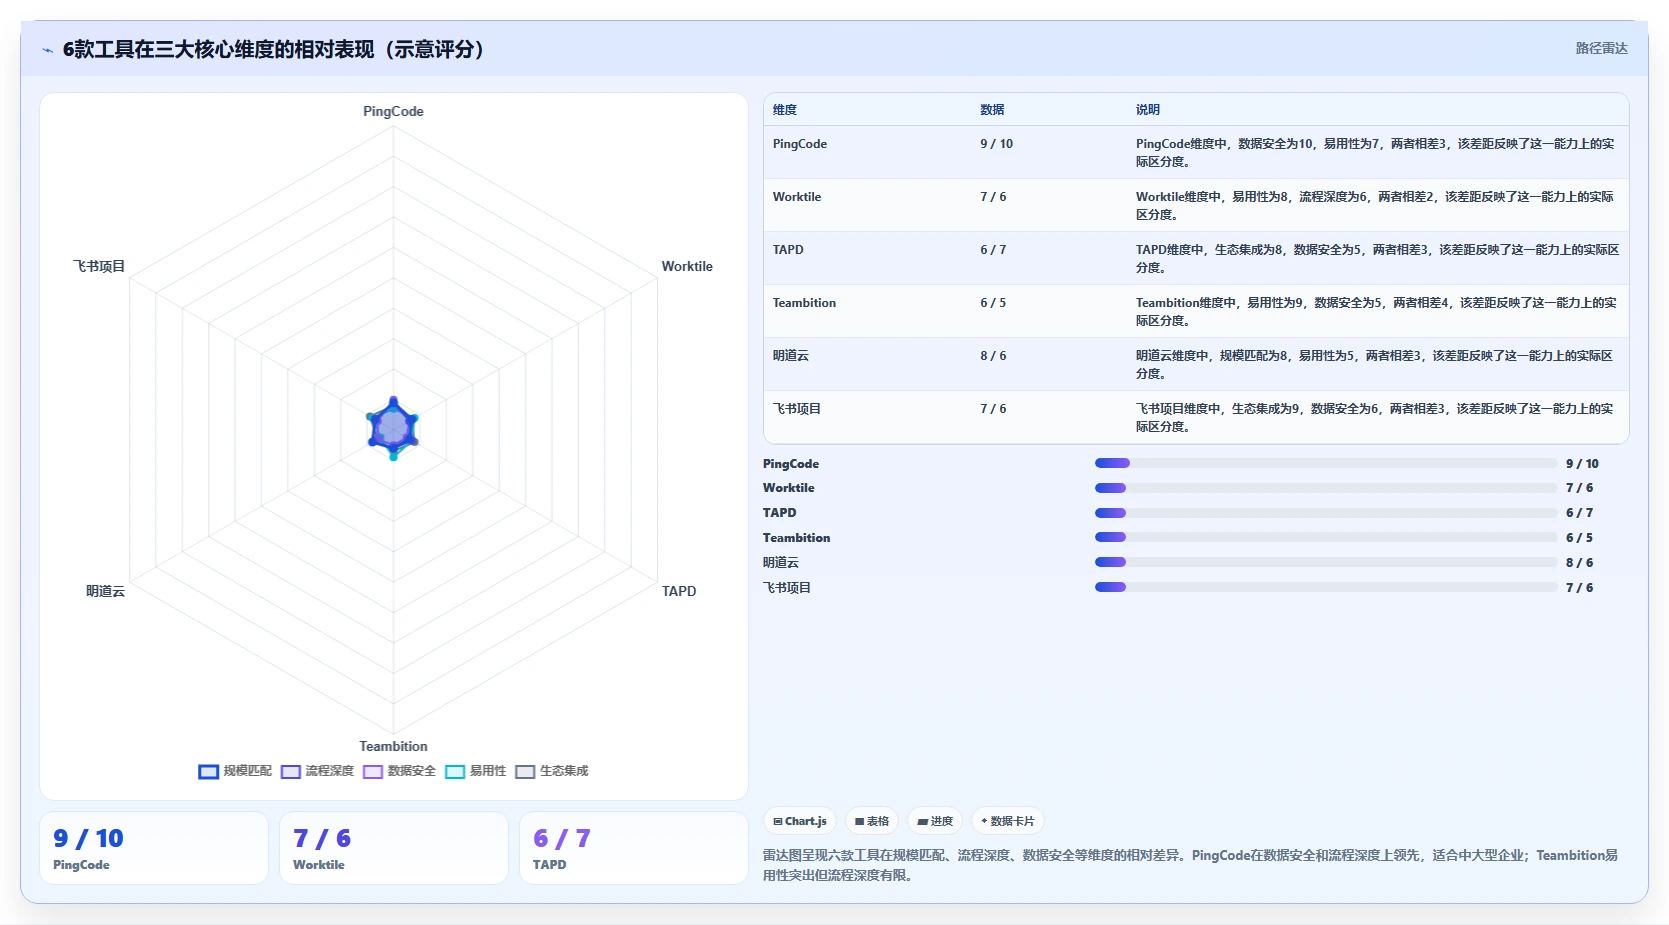Click the 8 / 6 value in table
The image size is (1669, 925).
point(993,356)
